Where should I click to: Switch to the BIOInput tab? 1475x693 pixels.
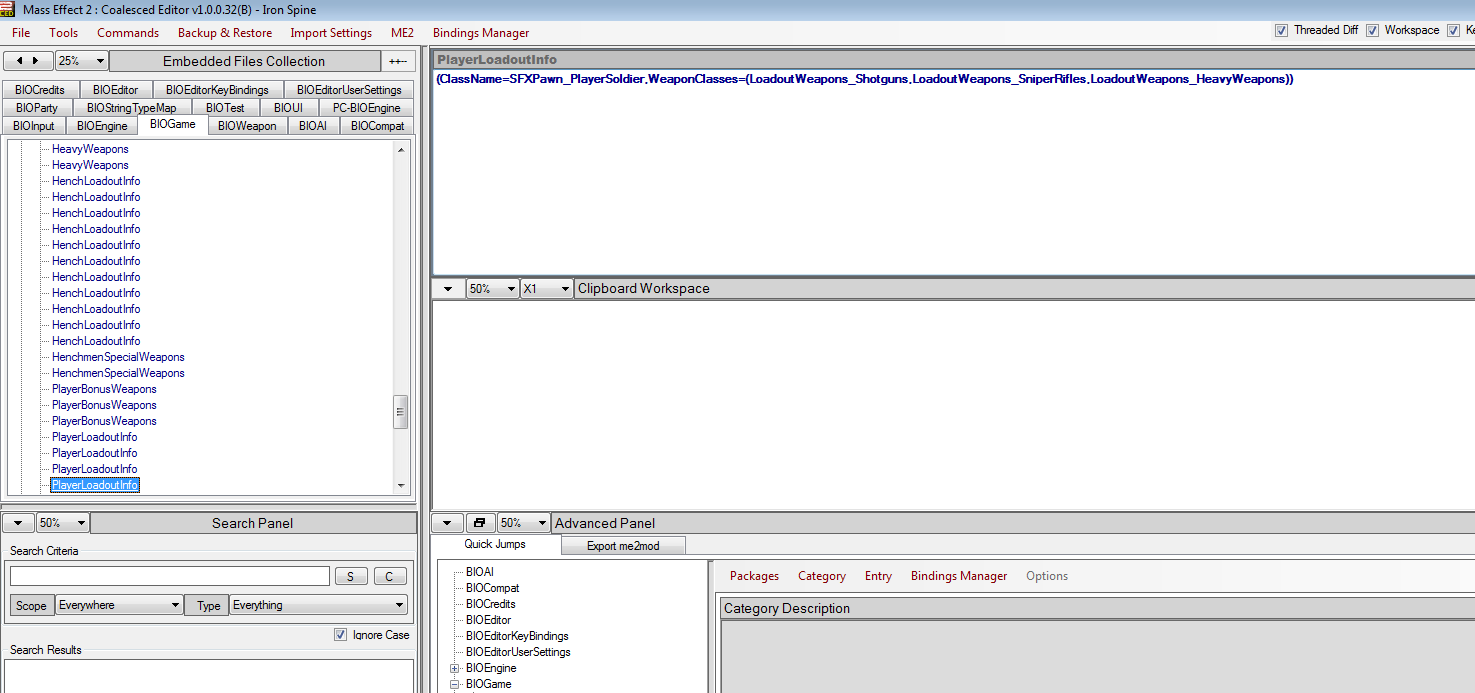35,126
